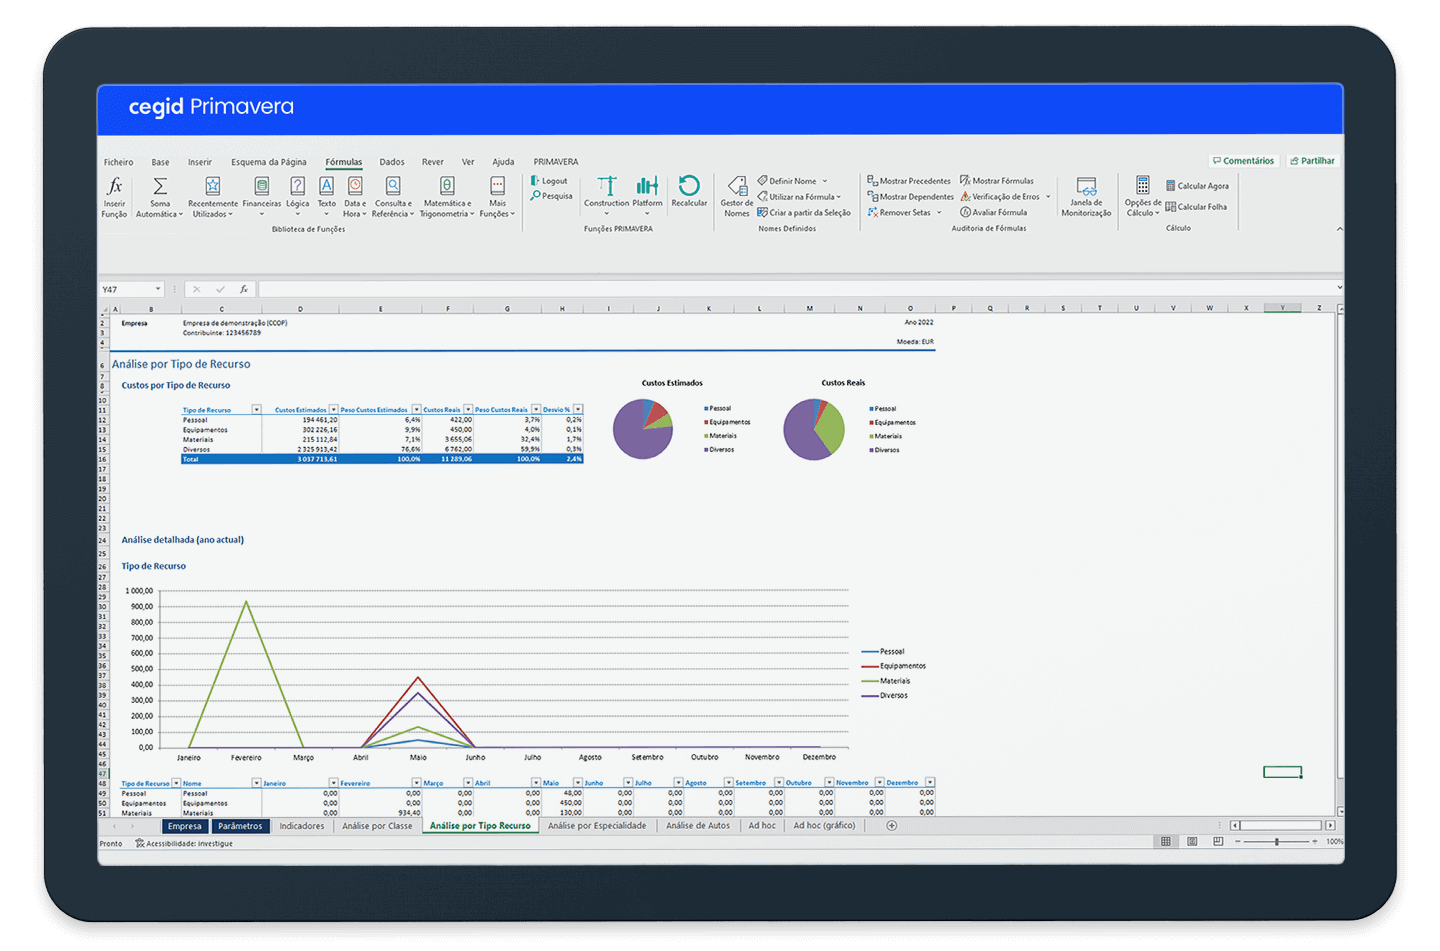1440x951 pixels.
Task: Expand the Definir Nome dropdown arrow
Action: [x=825, y=181]
